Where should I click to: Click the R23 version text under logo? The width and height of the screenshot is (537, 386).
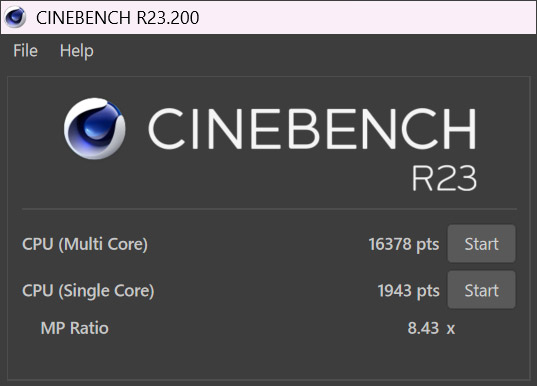(x=444, y=178)
